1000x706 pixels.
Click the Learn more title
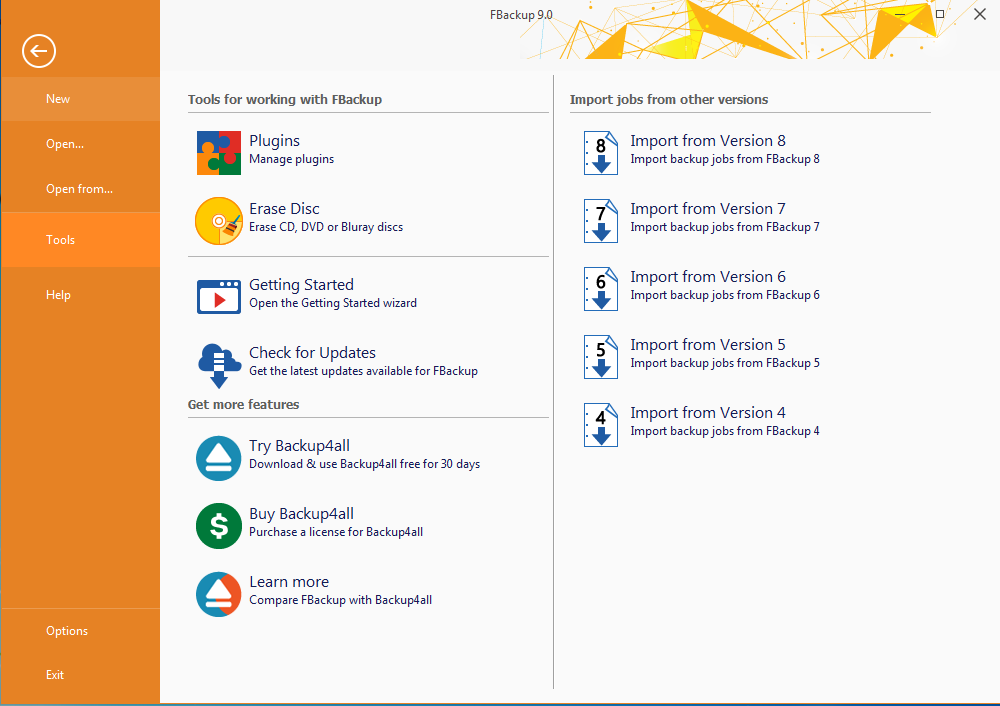coord(289,582)
